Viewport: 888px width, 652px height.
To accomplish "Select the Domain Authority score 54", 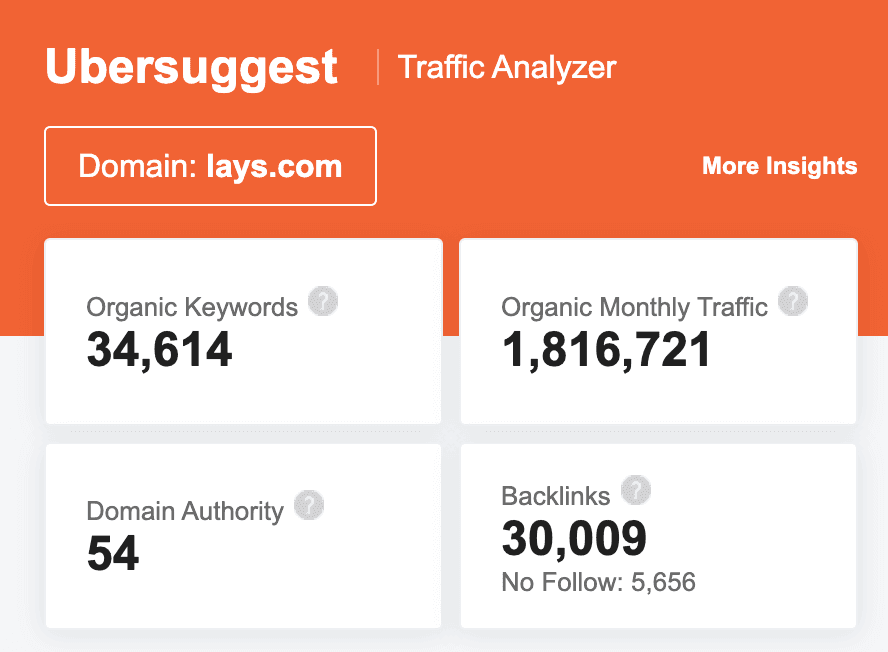I will coord(113,554).
